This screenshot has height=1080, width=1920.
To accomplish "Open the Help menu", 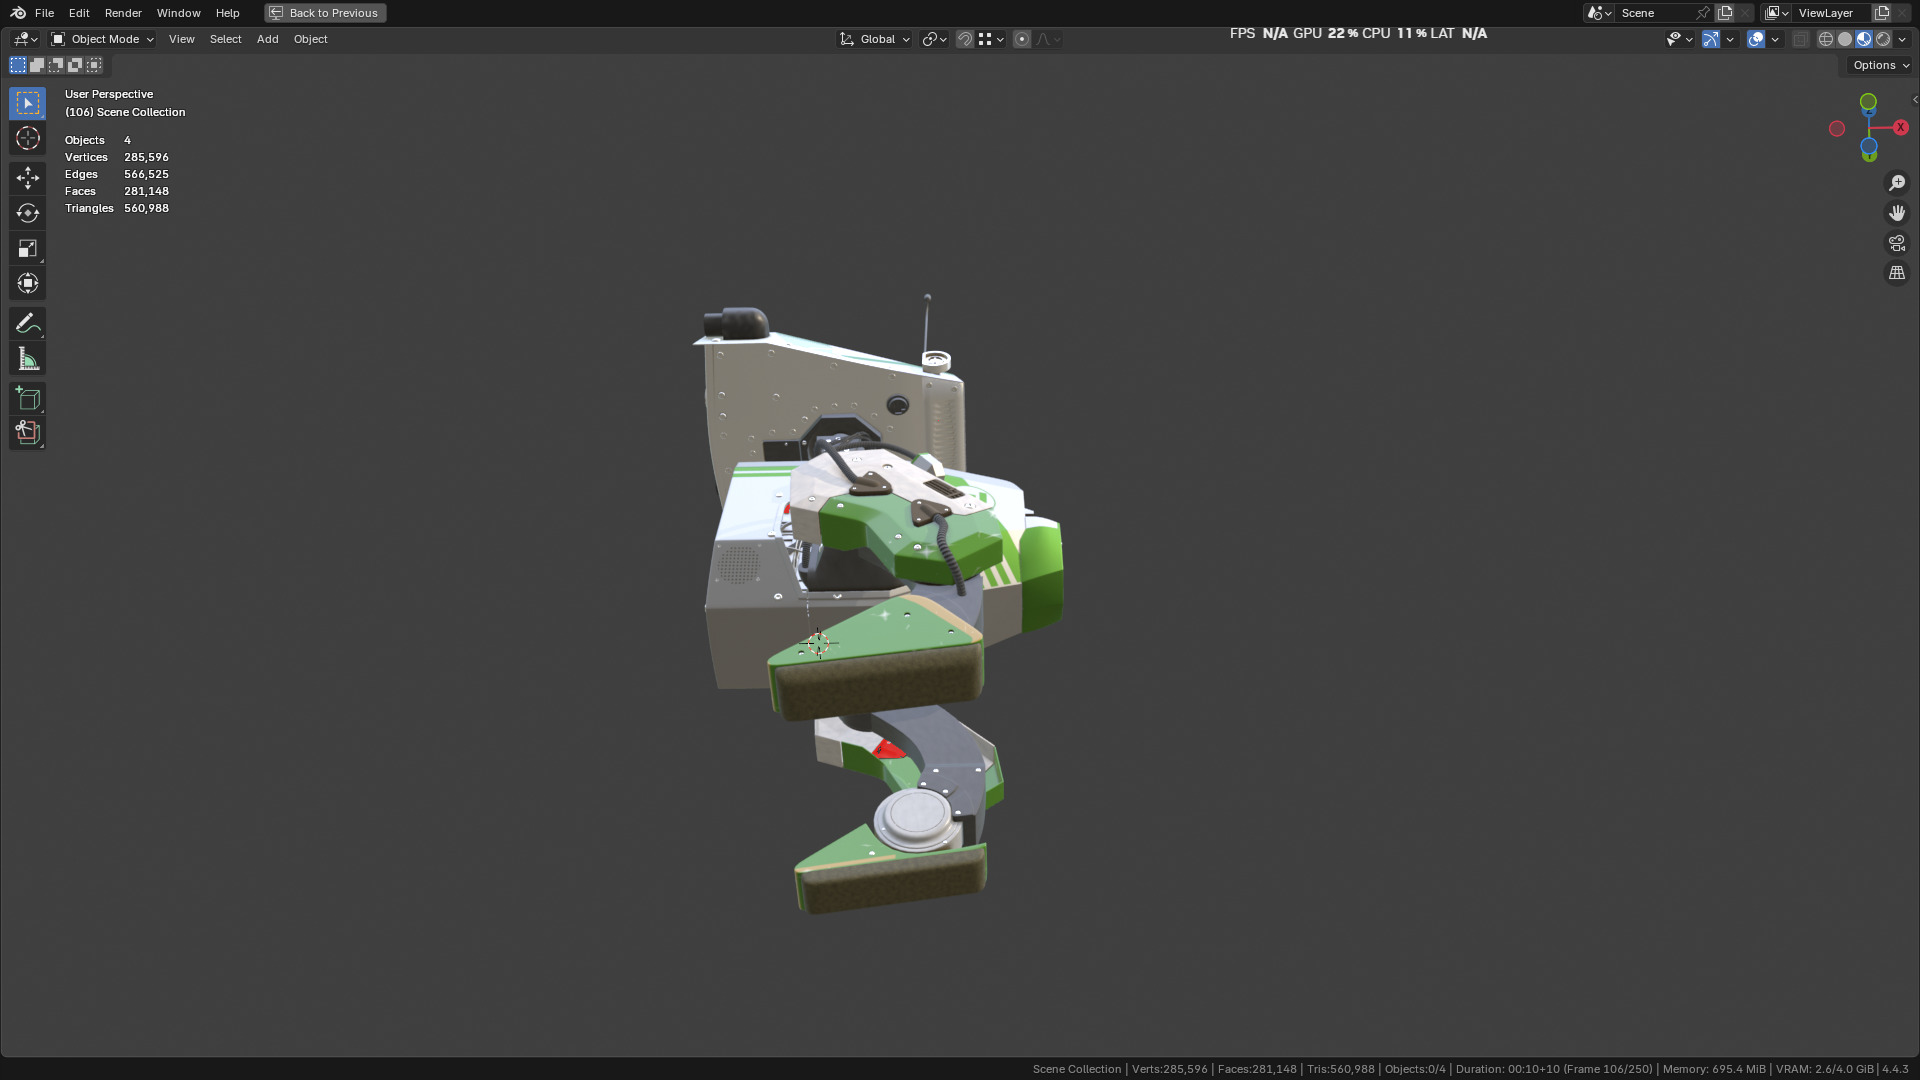I will (x=227, y=13).
